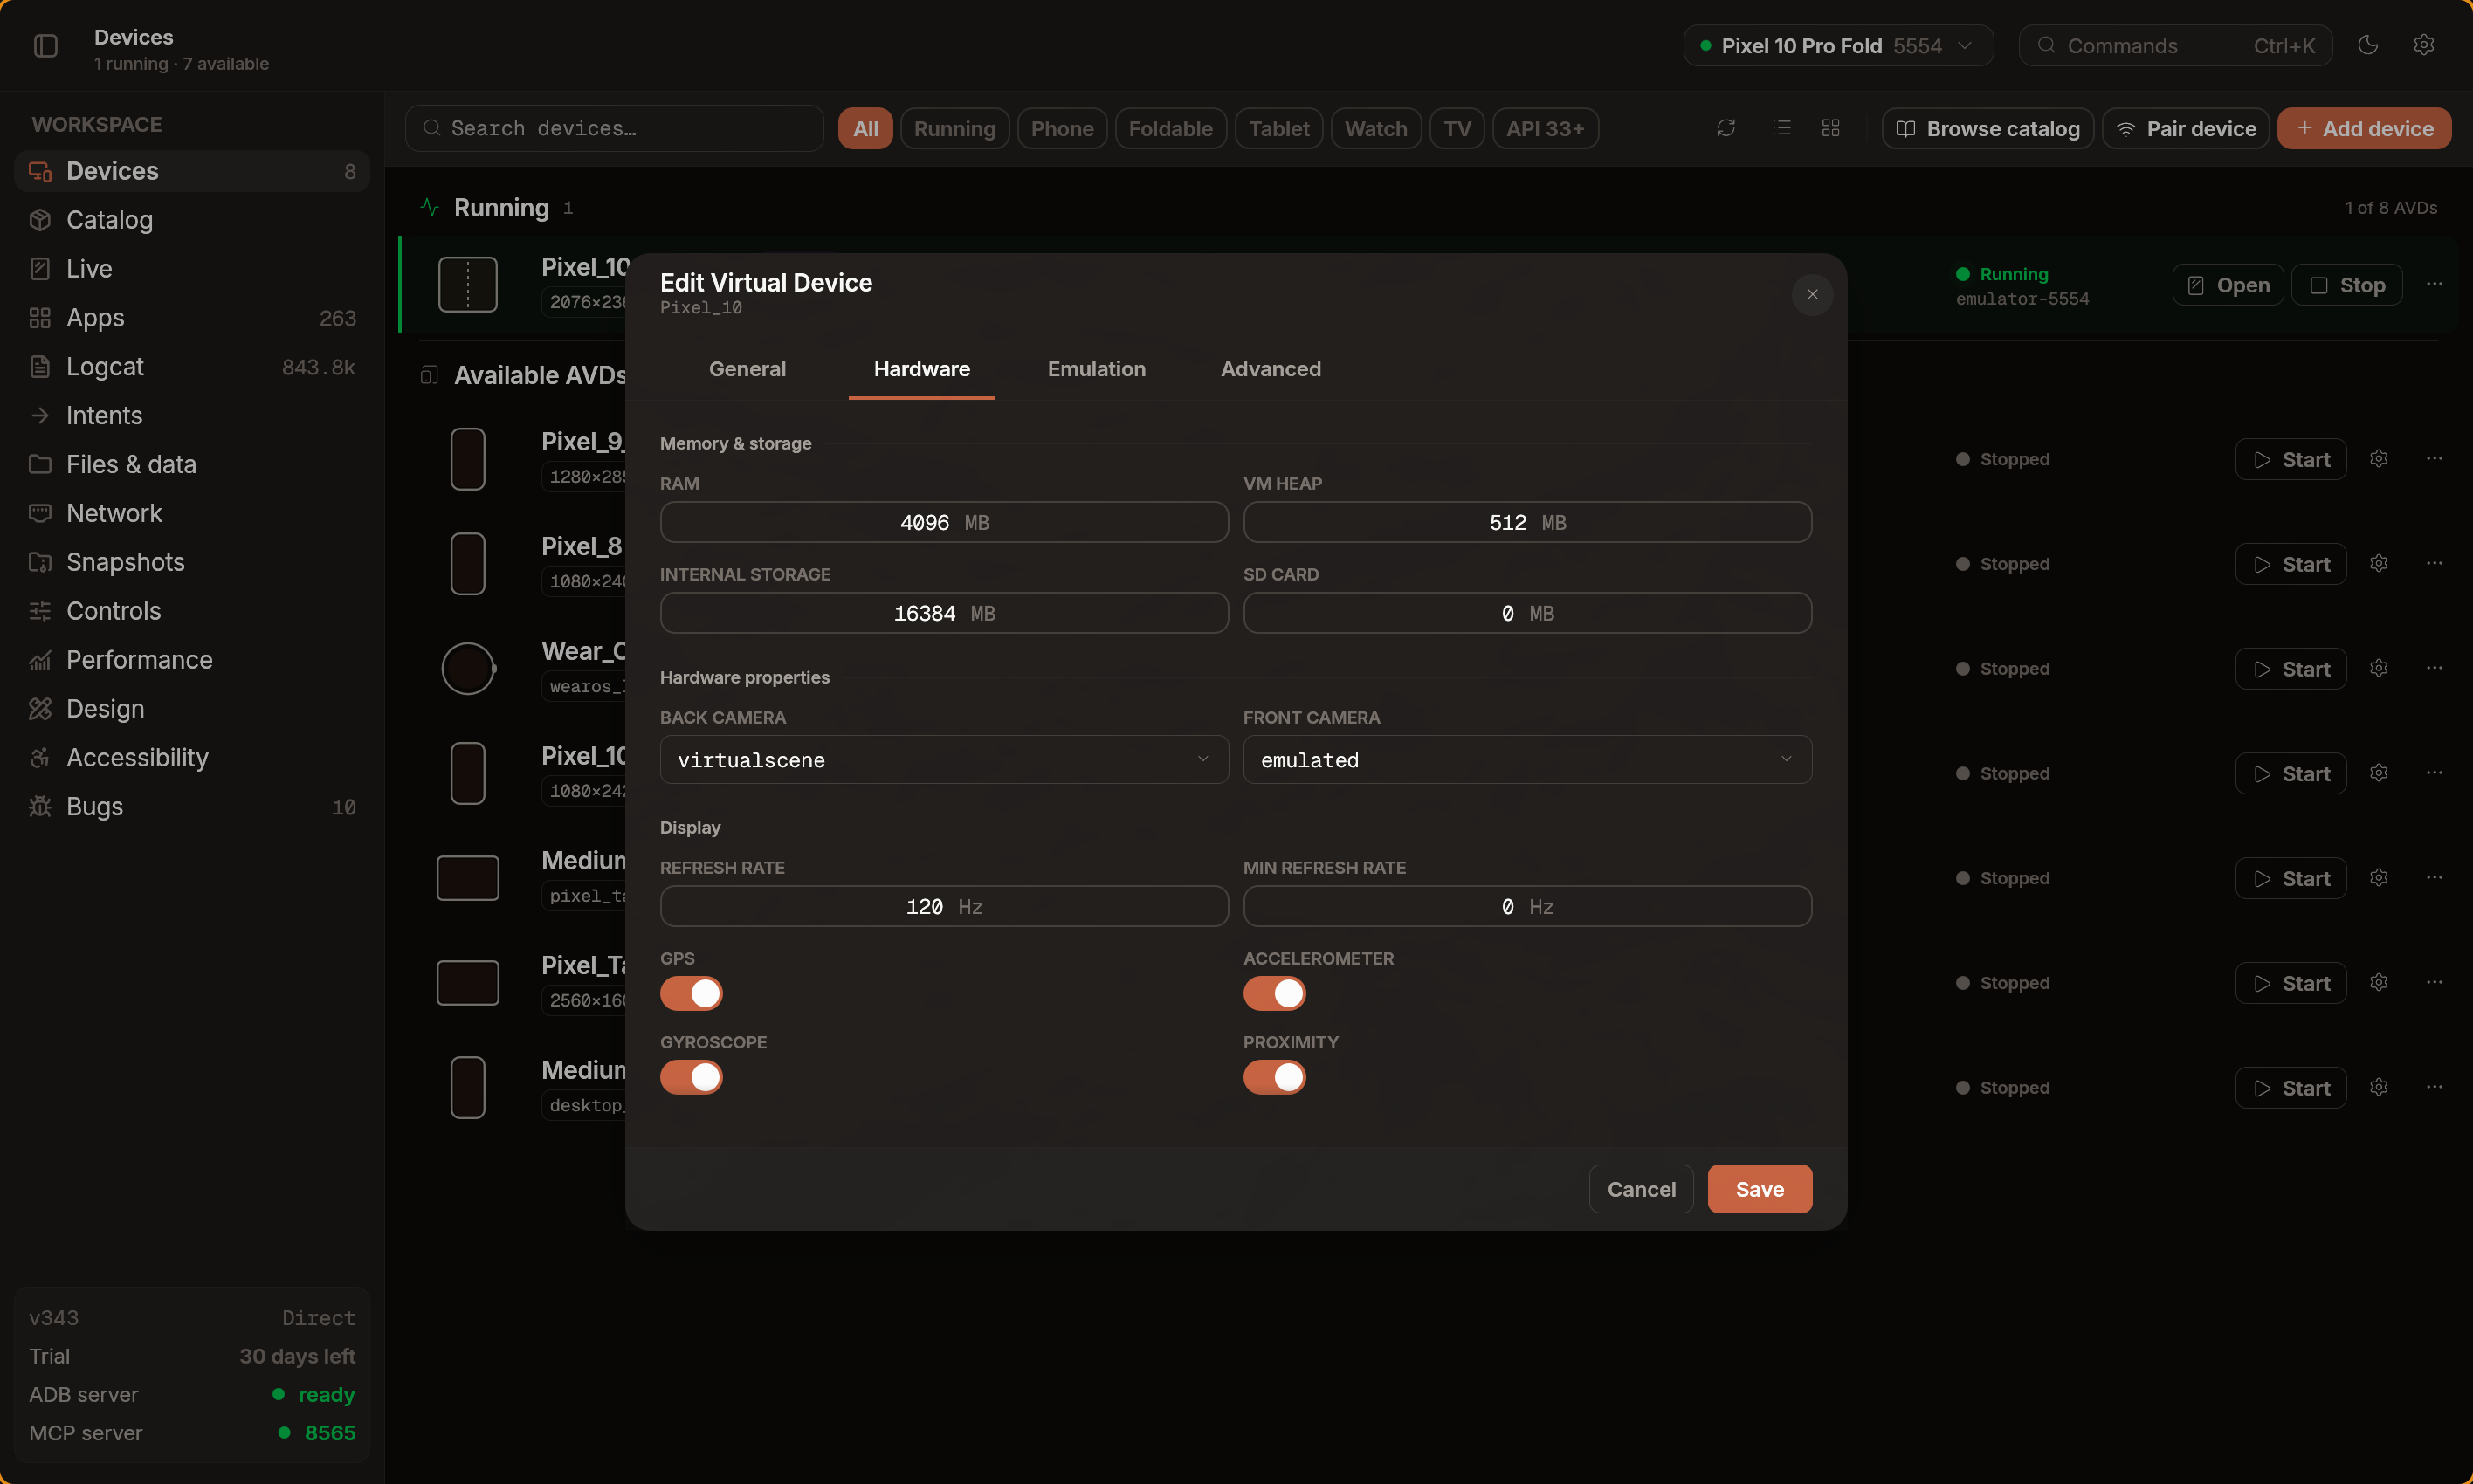Expand the Front Camera dropdown
This screenshot has width=2473, height=1484.
(1527, 760)
